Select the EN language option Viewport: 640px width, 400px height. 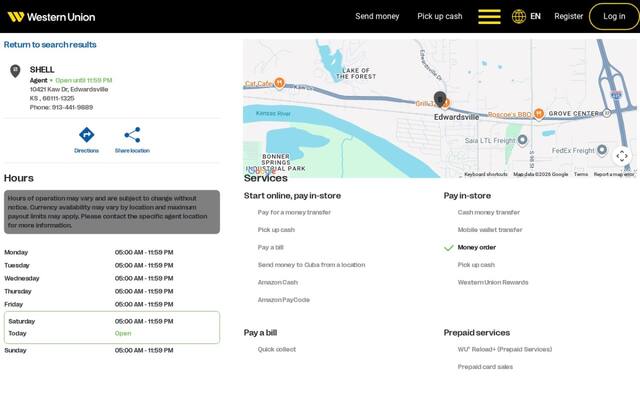(x=535, y=16)
